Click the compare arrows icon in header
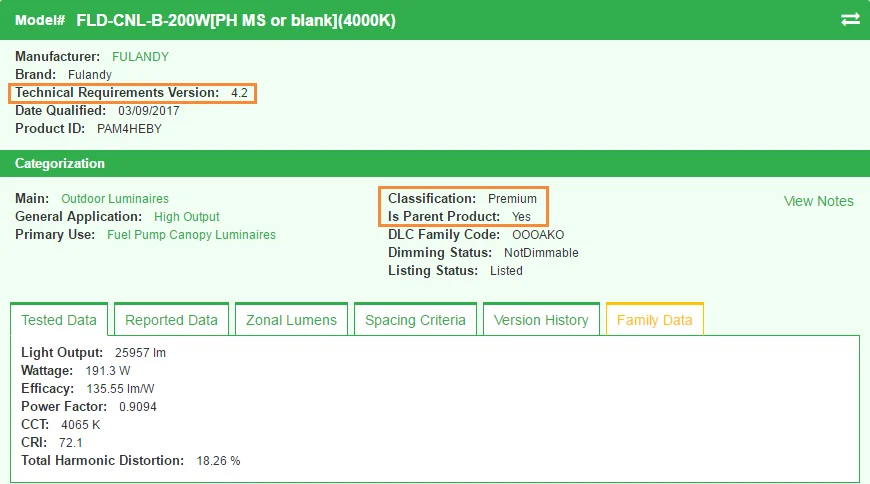This screenshot has height=484, width=870. point(850,20)
